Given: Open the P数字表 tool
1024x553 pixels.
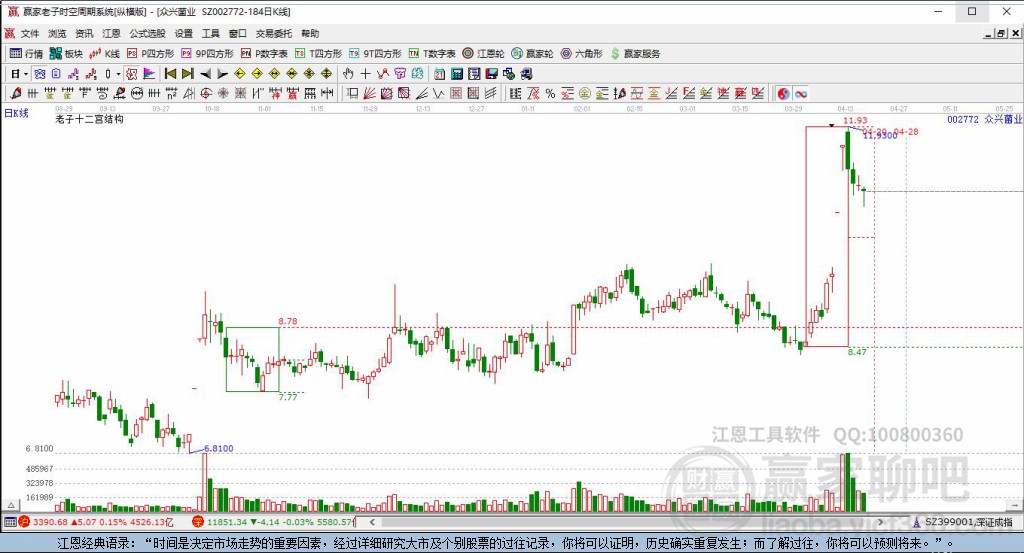Looking at the screenshot, I should click(264, 54).
